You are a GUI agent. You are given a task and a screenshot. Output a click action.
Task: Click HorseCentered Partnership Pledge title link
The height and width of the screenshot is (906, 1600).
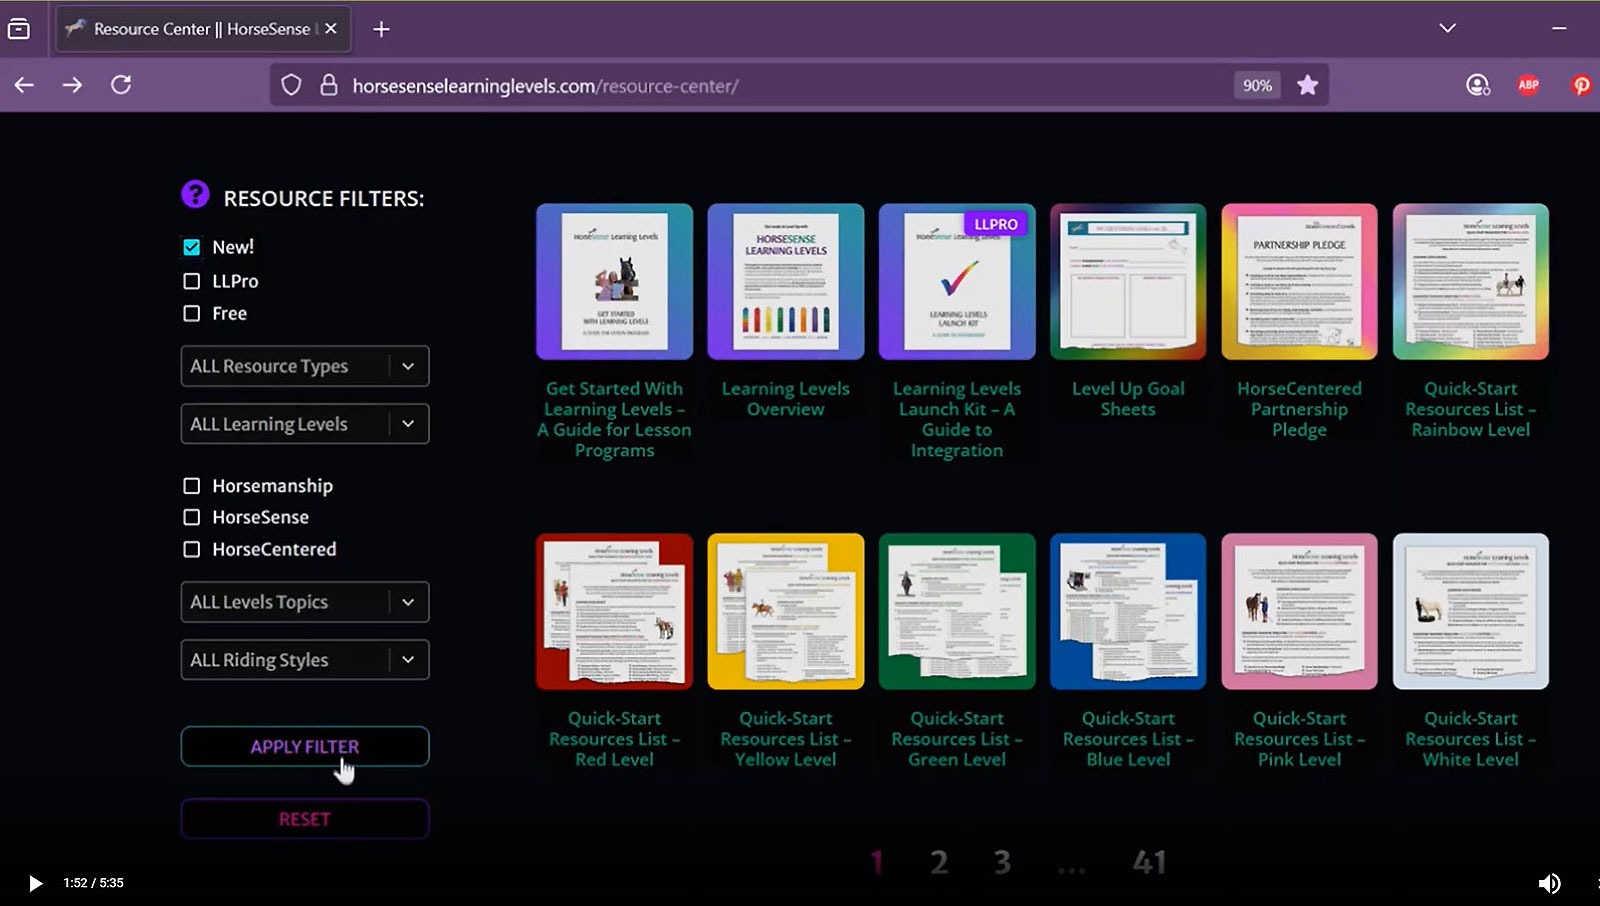(1299, 409)
